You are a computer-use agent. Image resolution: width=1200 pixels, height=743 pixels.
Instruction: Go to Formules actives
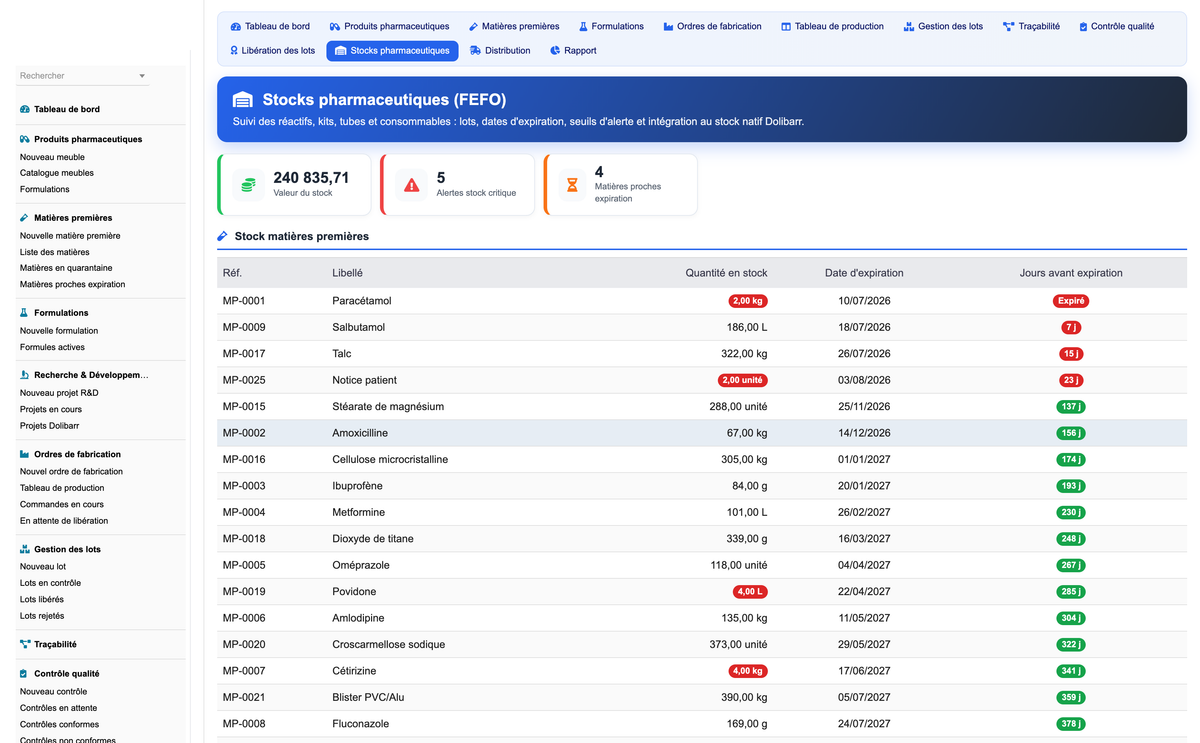[52, 347]
